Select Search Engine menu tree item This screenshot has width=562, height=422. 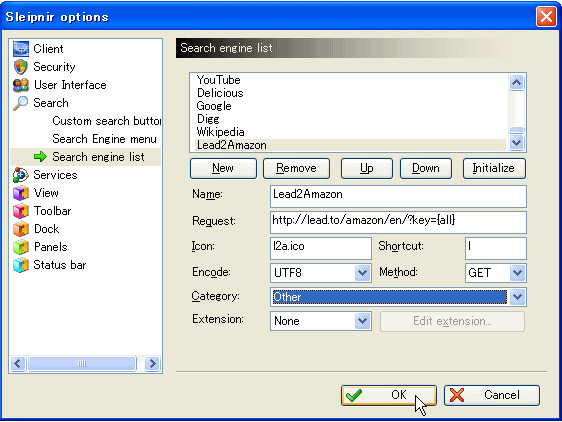[x=104, y=139]
